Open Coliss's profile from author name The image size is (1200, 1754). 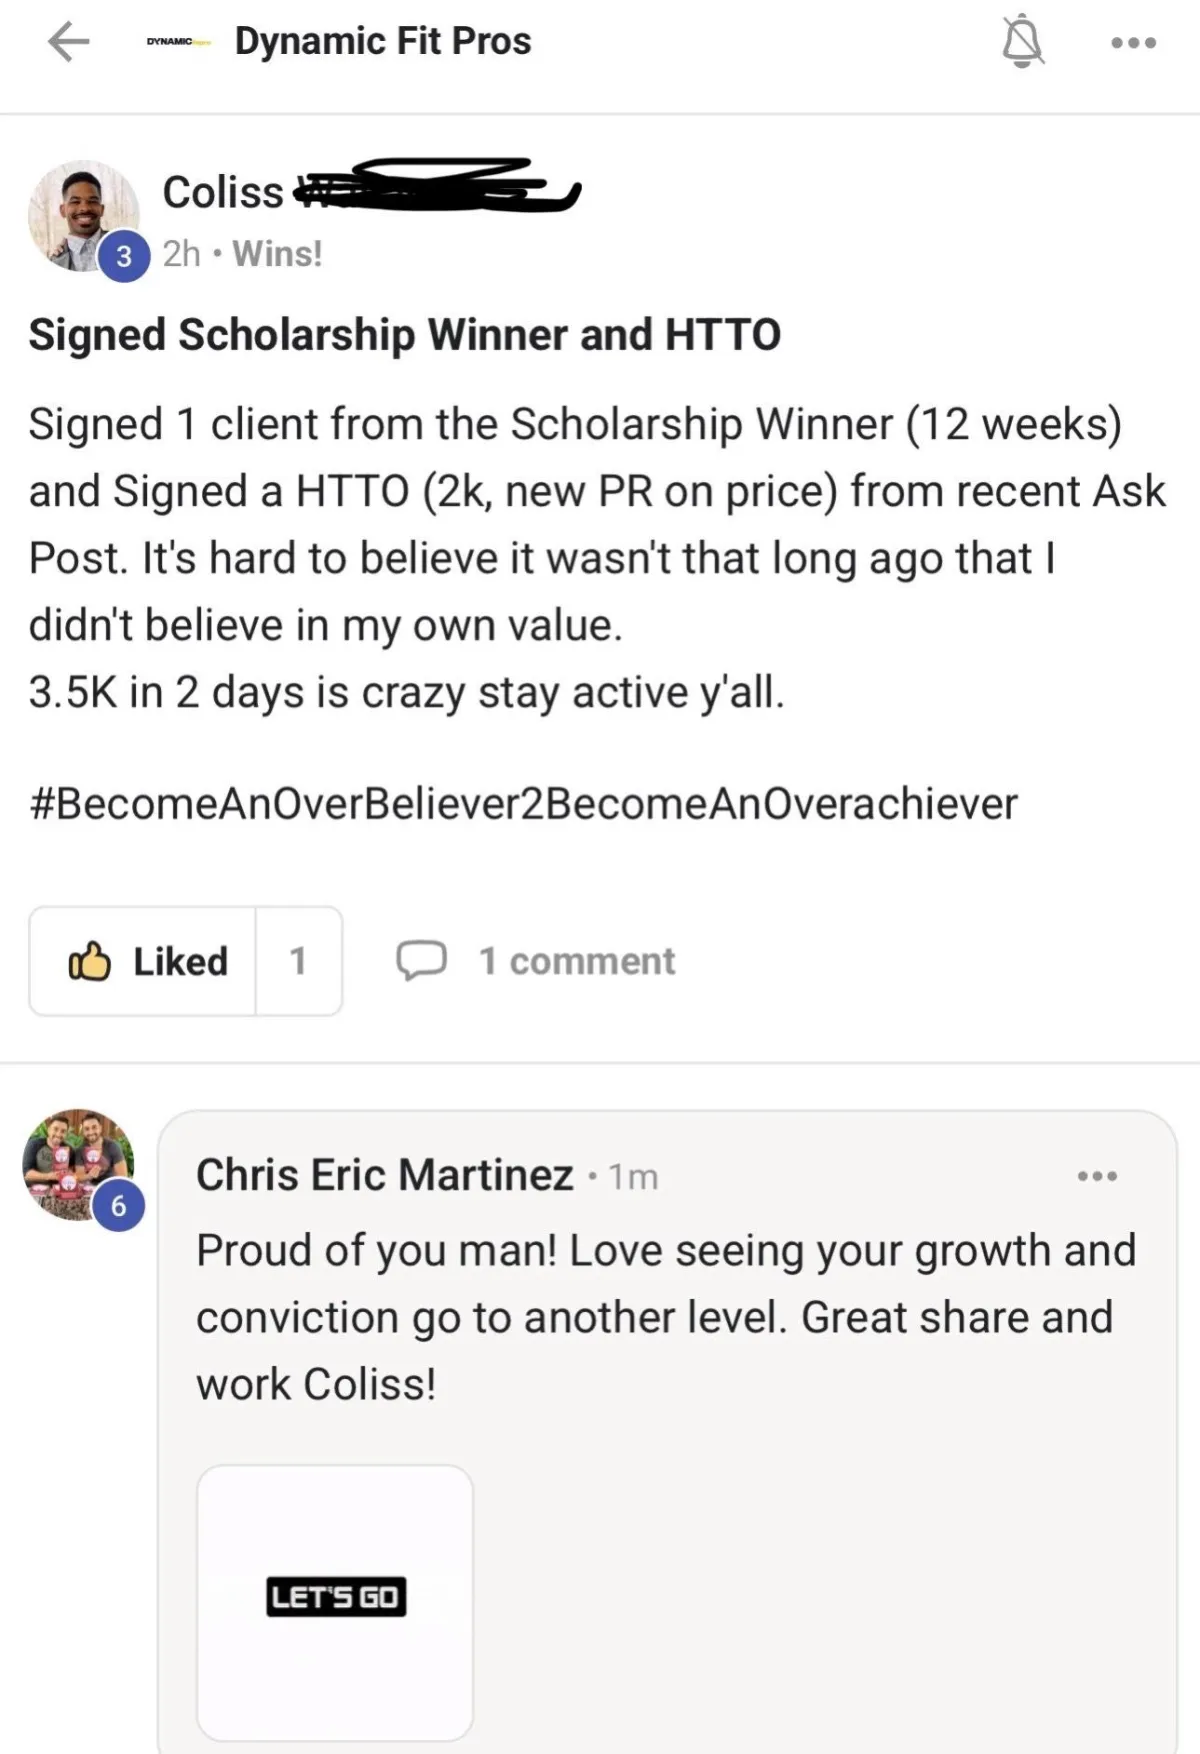(223, 192)
